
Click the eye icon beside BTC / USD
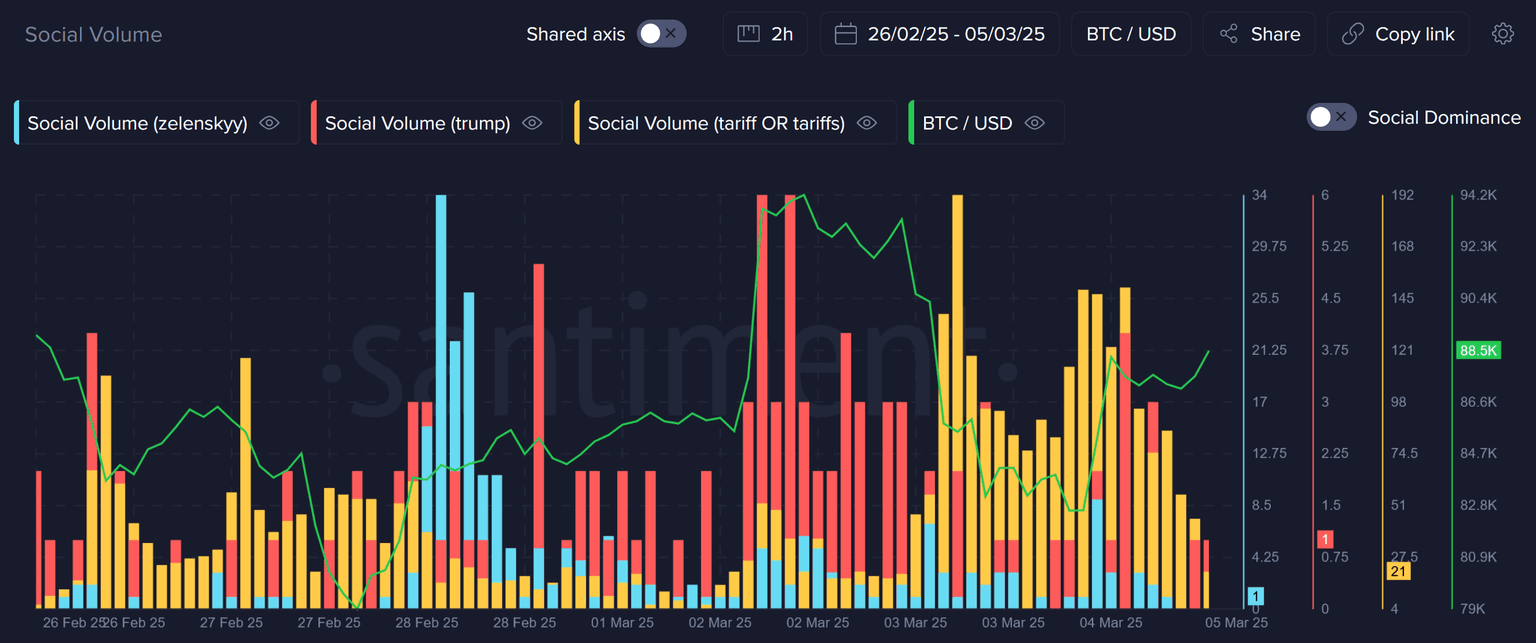pos(1035,123)
